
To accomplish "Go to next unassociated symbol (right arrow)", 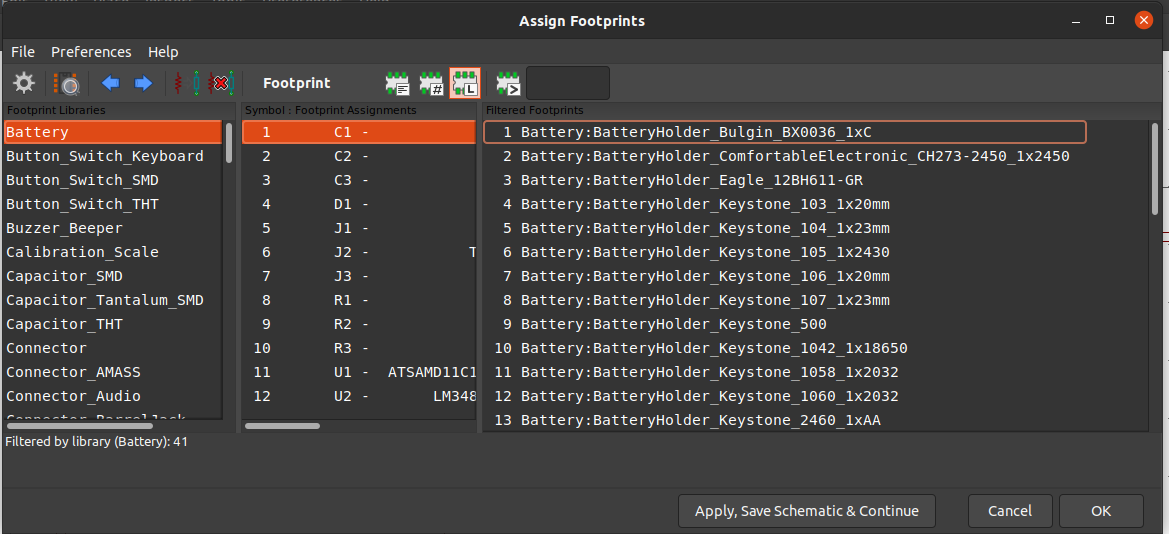I will pyautogui.click(x=143, y=83).
